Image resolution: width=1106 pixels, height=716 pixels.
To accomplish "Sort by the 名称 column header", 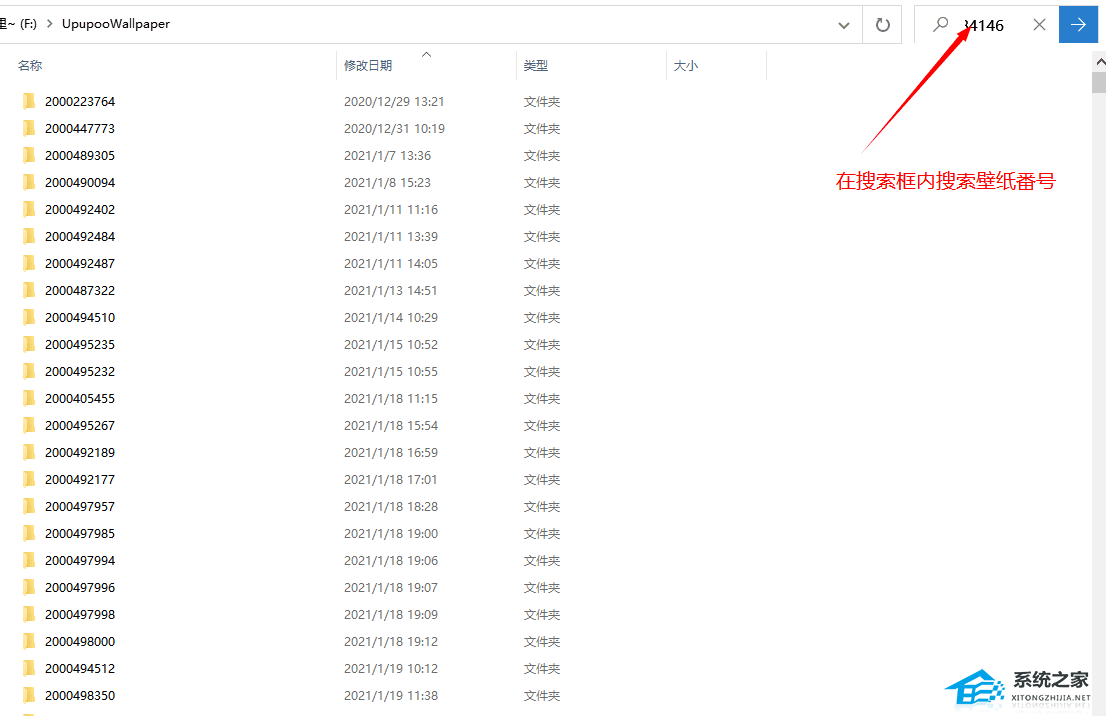I will [x=30, y=65].
